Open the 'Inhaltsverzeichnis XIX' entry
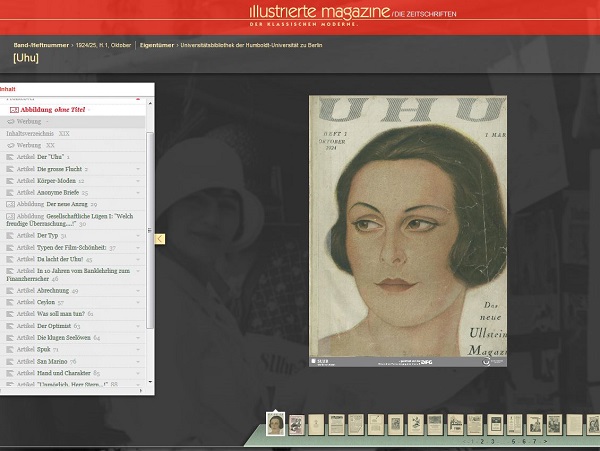The height and width of the screenshot is (451, 600). pos(38,134)
